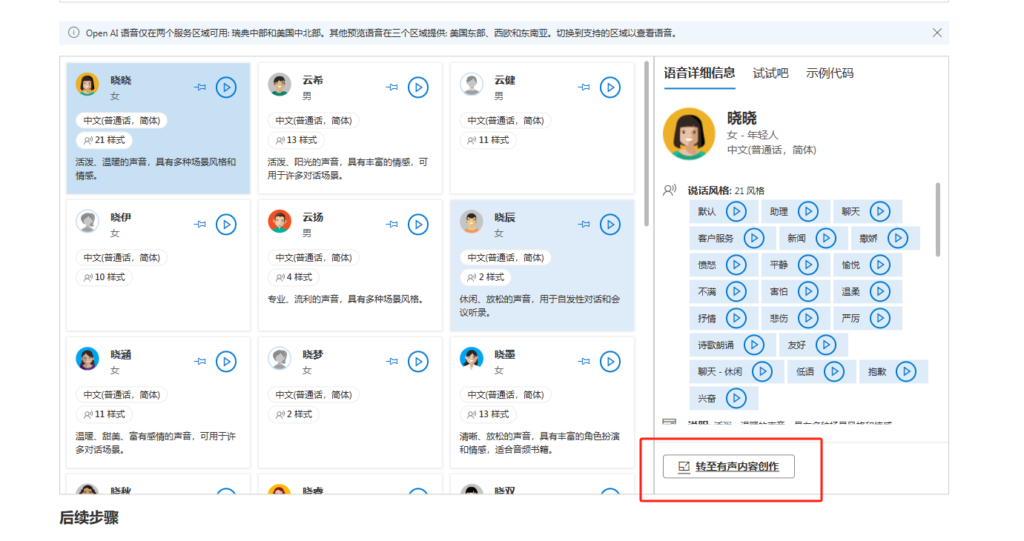Play the 晓梦 voice sample
Image resolution: width=1024 pixels, height=541 pixels.
pos(418,361)
